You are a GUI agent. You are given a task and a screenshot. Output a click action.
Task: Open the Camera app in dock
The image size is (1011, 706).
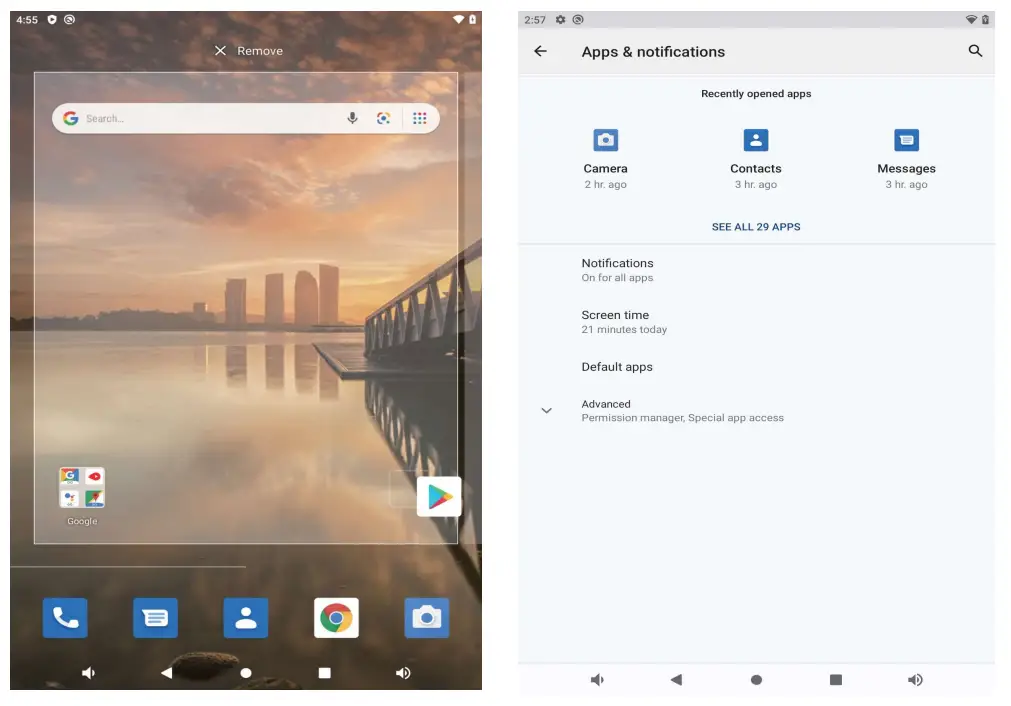click(x=427, y=618)
